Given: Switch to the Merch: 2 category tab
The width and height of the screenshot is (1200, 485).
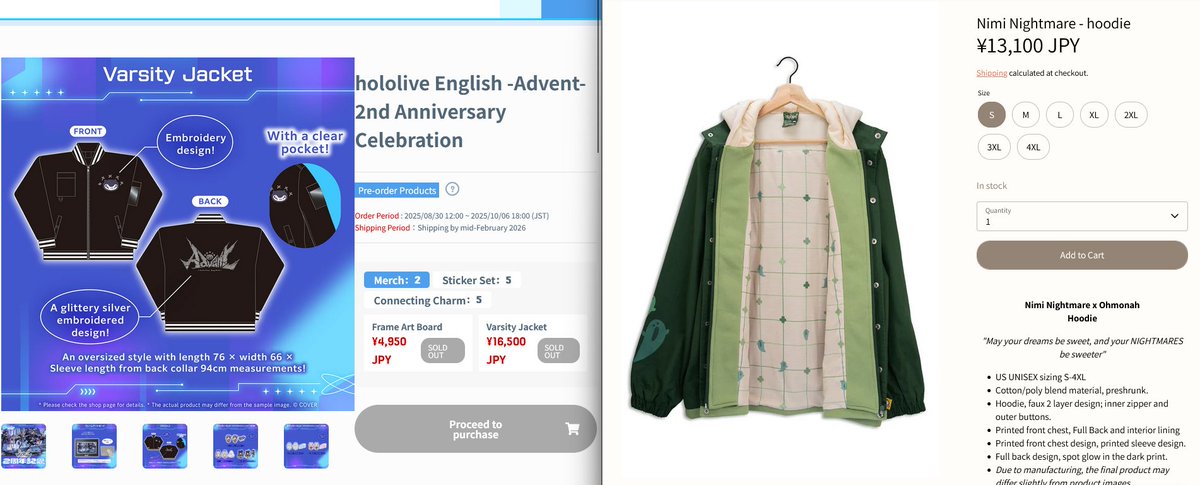Looking at the screenshot, I should click(398, 280).
